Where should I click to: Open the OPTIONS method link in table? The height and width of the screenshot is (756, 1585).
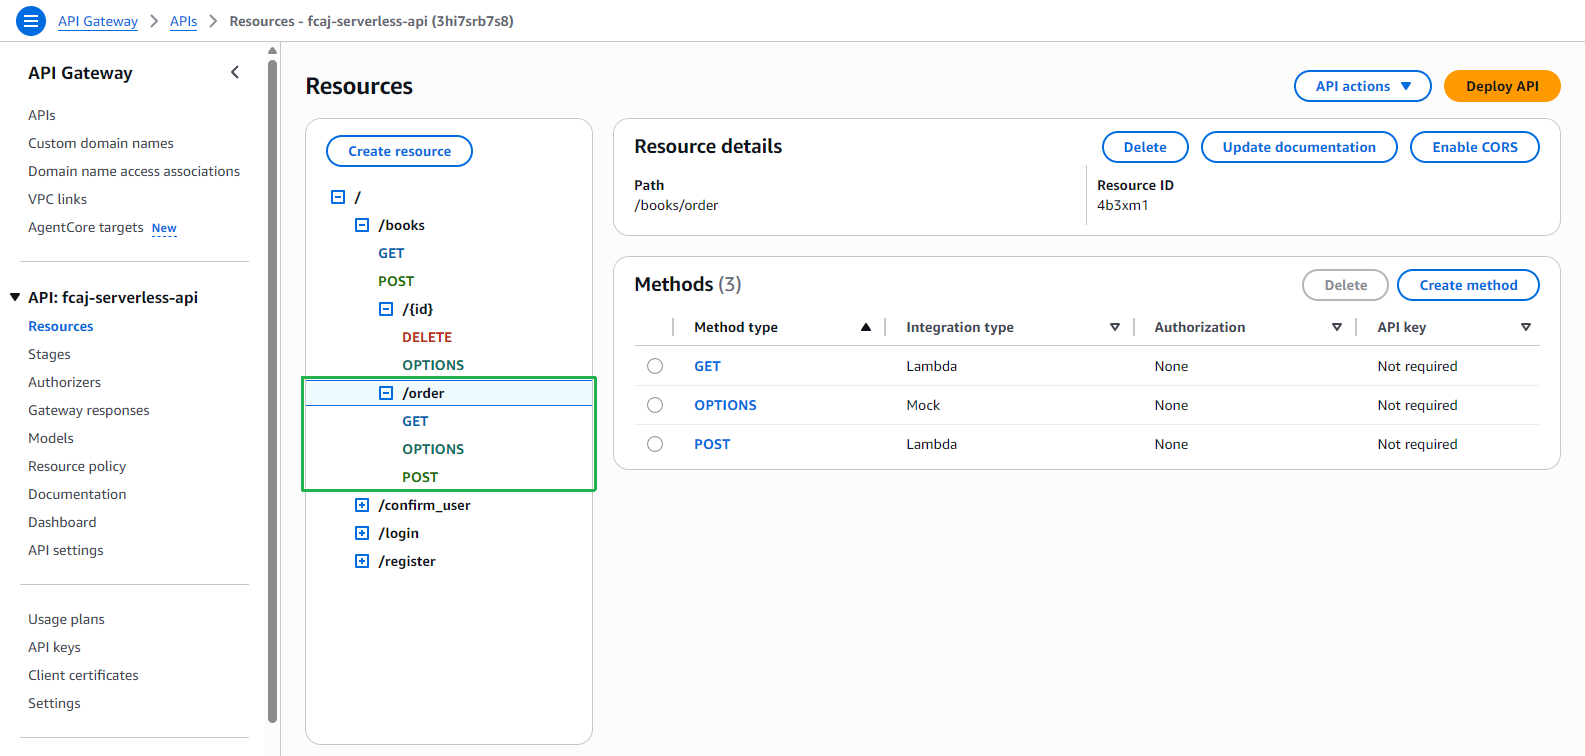click(x=725, y=405)
